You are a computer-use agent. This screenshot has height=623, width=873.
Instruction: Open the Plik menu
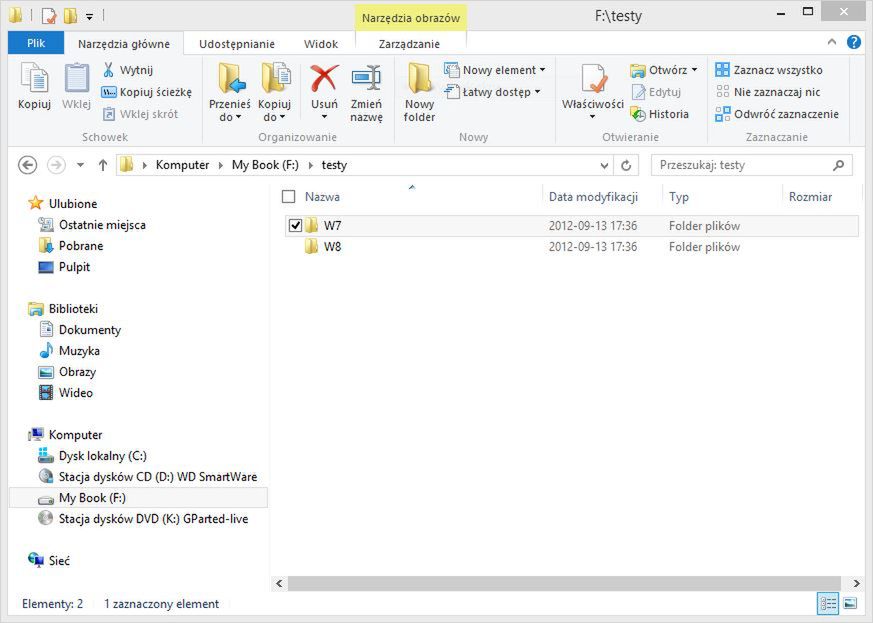point(36,43)
